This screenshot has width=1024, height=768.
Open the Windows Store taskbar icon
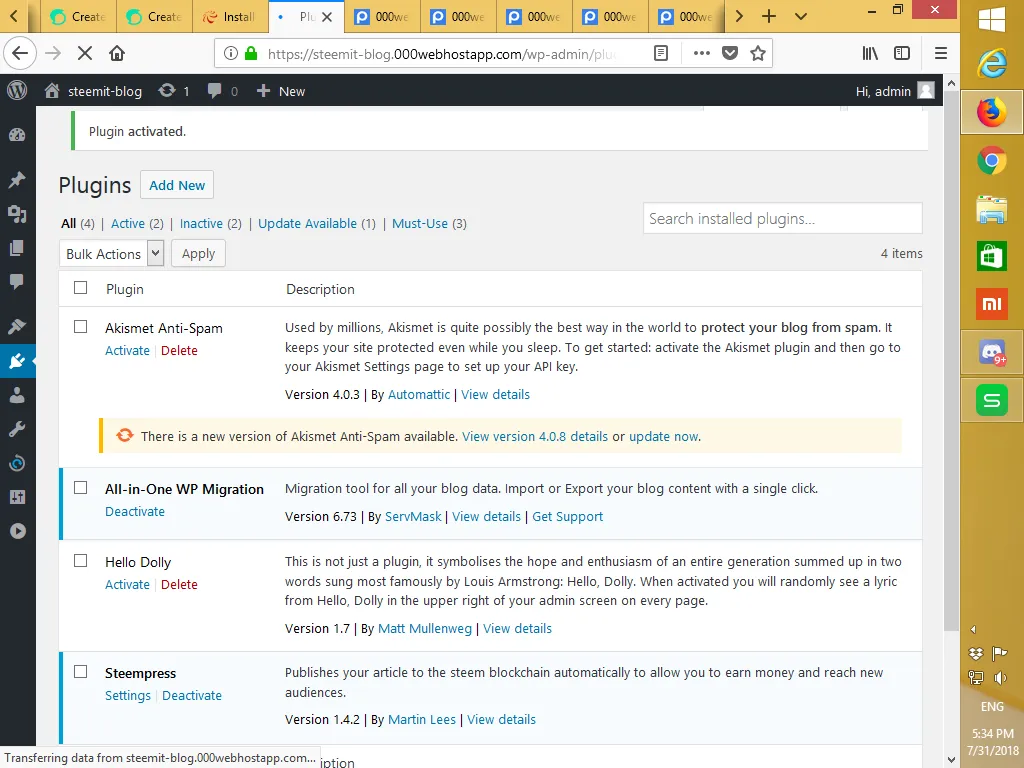pyautogui.click(x=991, y=256)
